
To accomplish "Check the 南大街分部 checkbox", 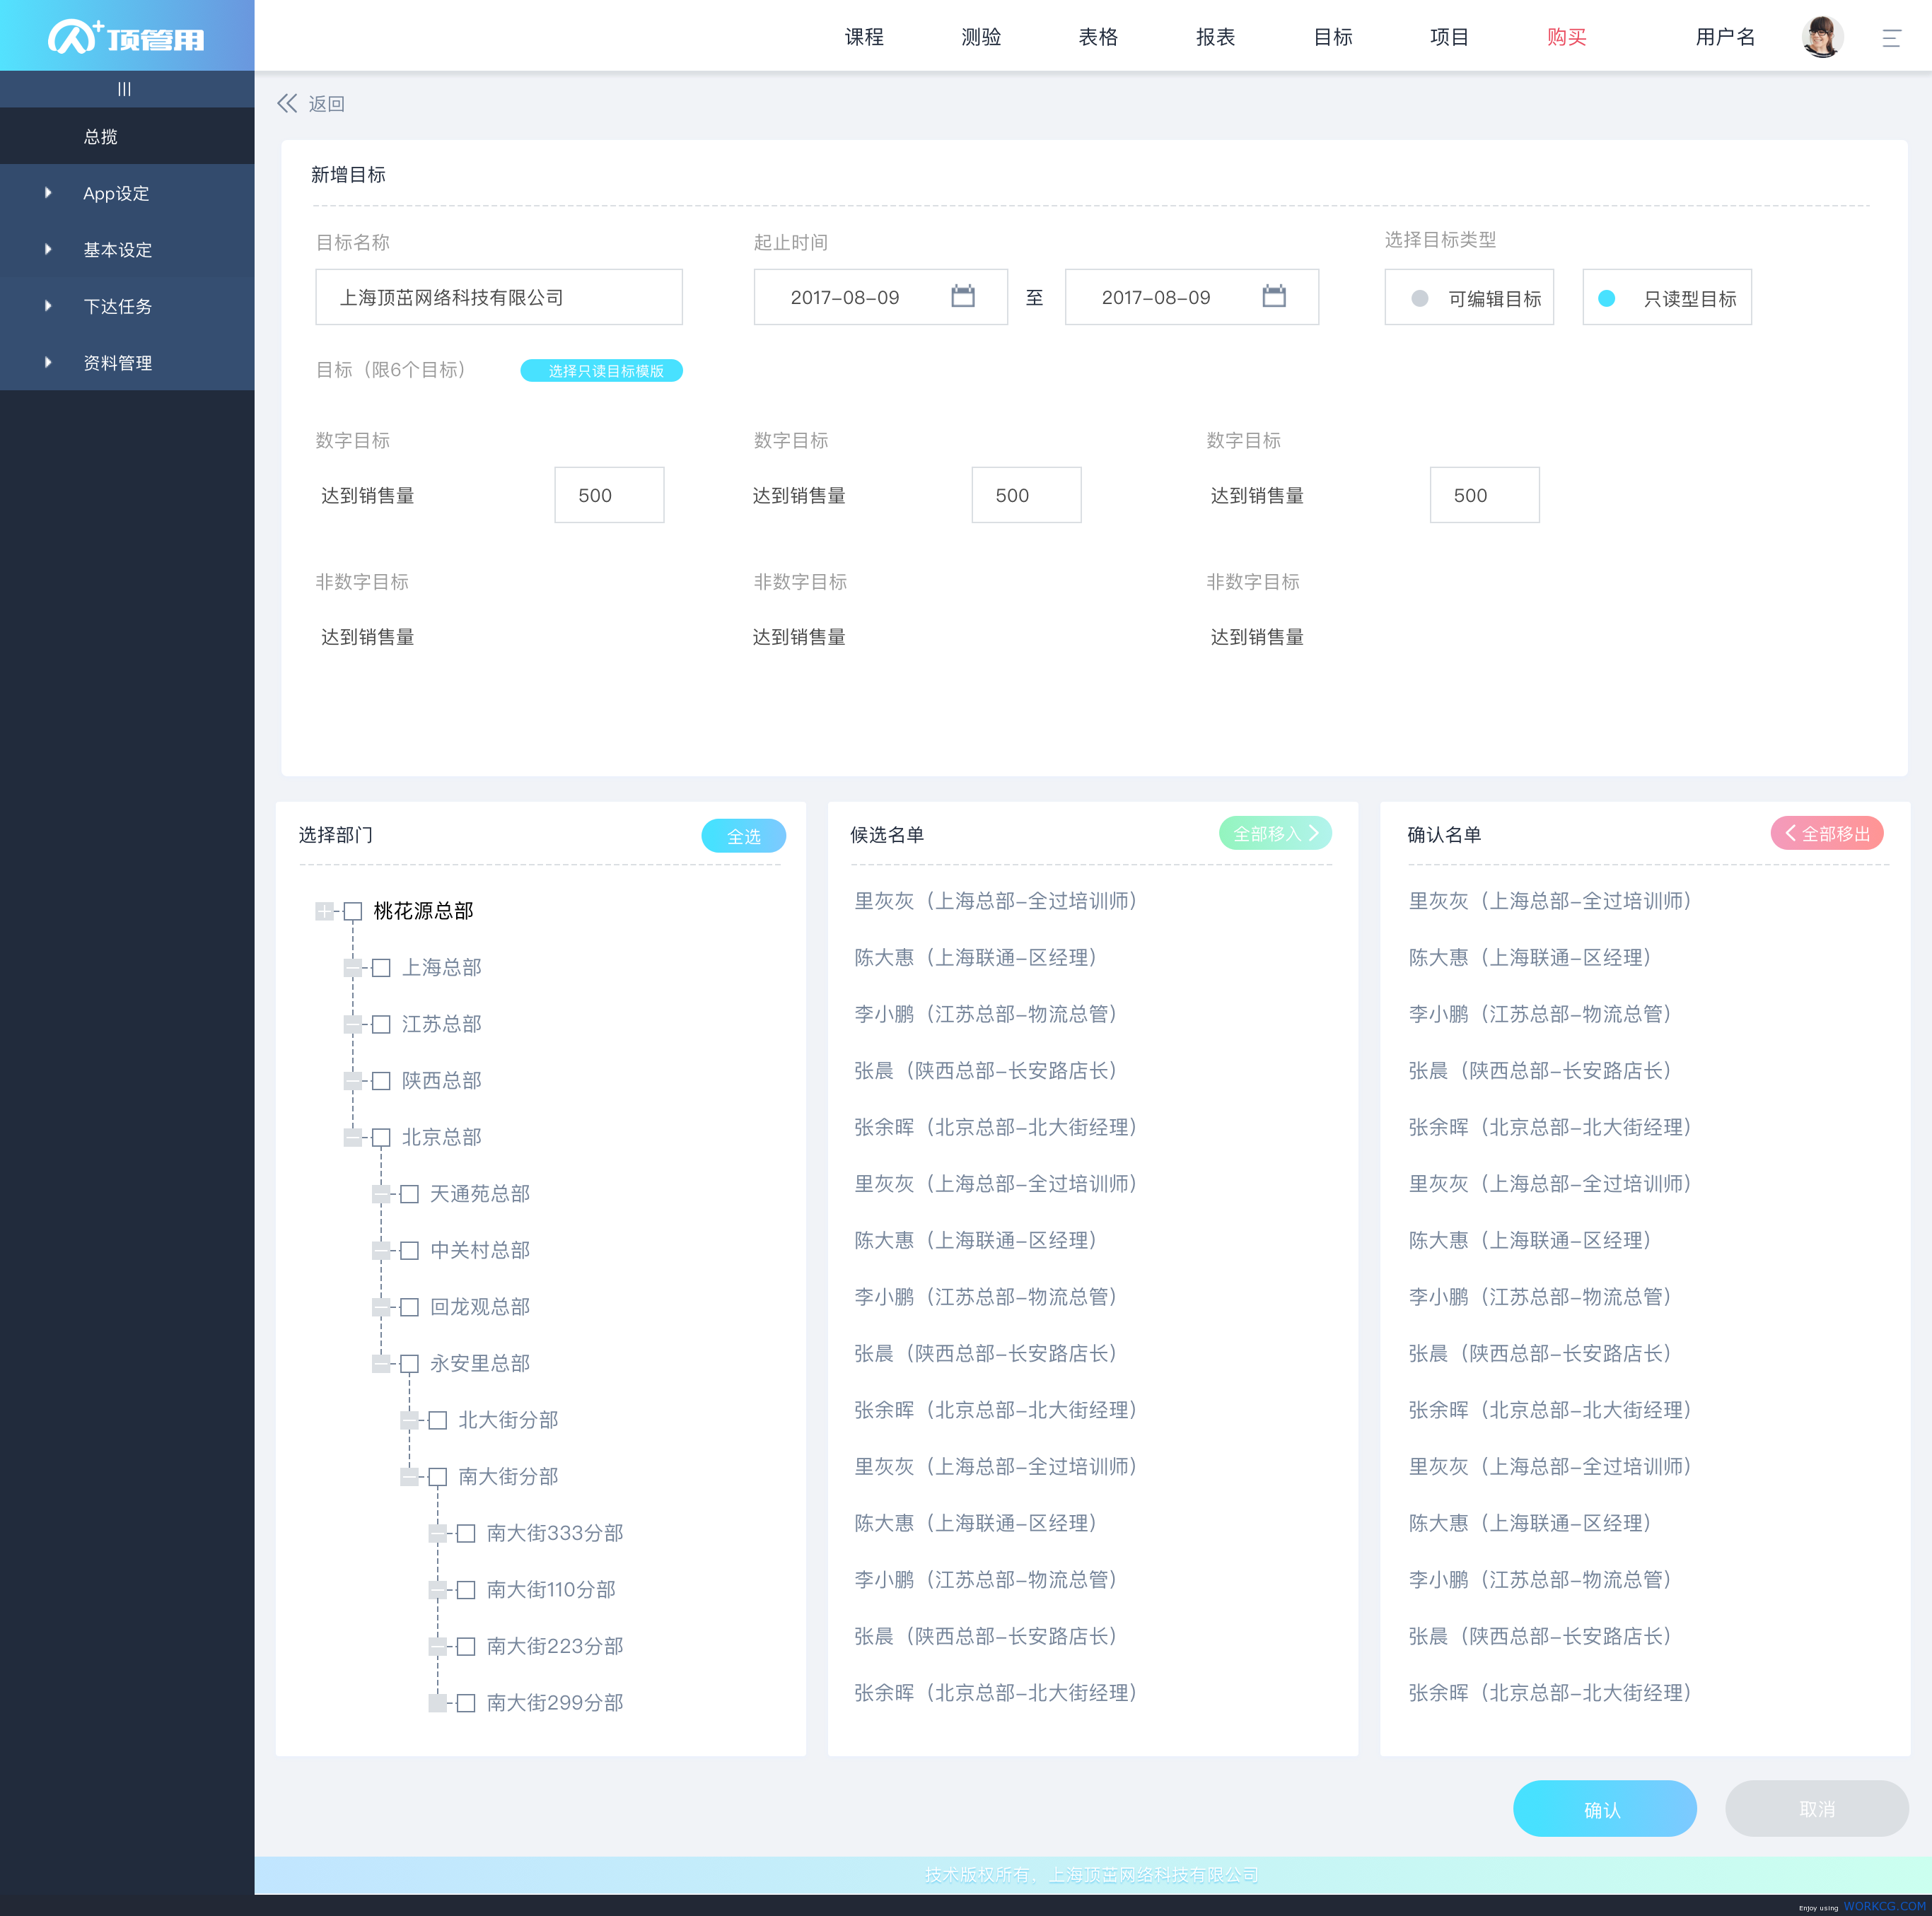I will (x=437, y=1477).
